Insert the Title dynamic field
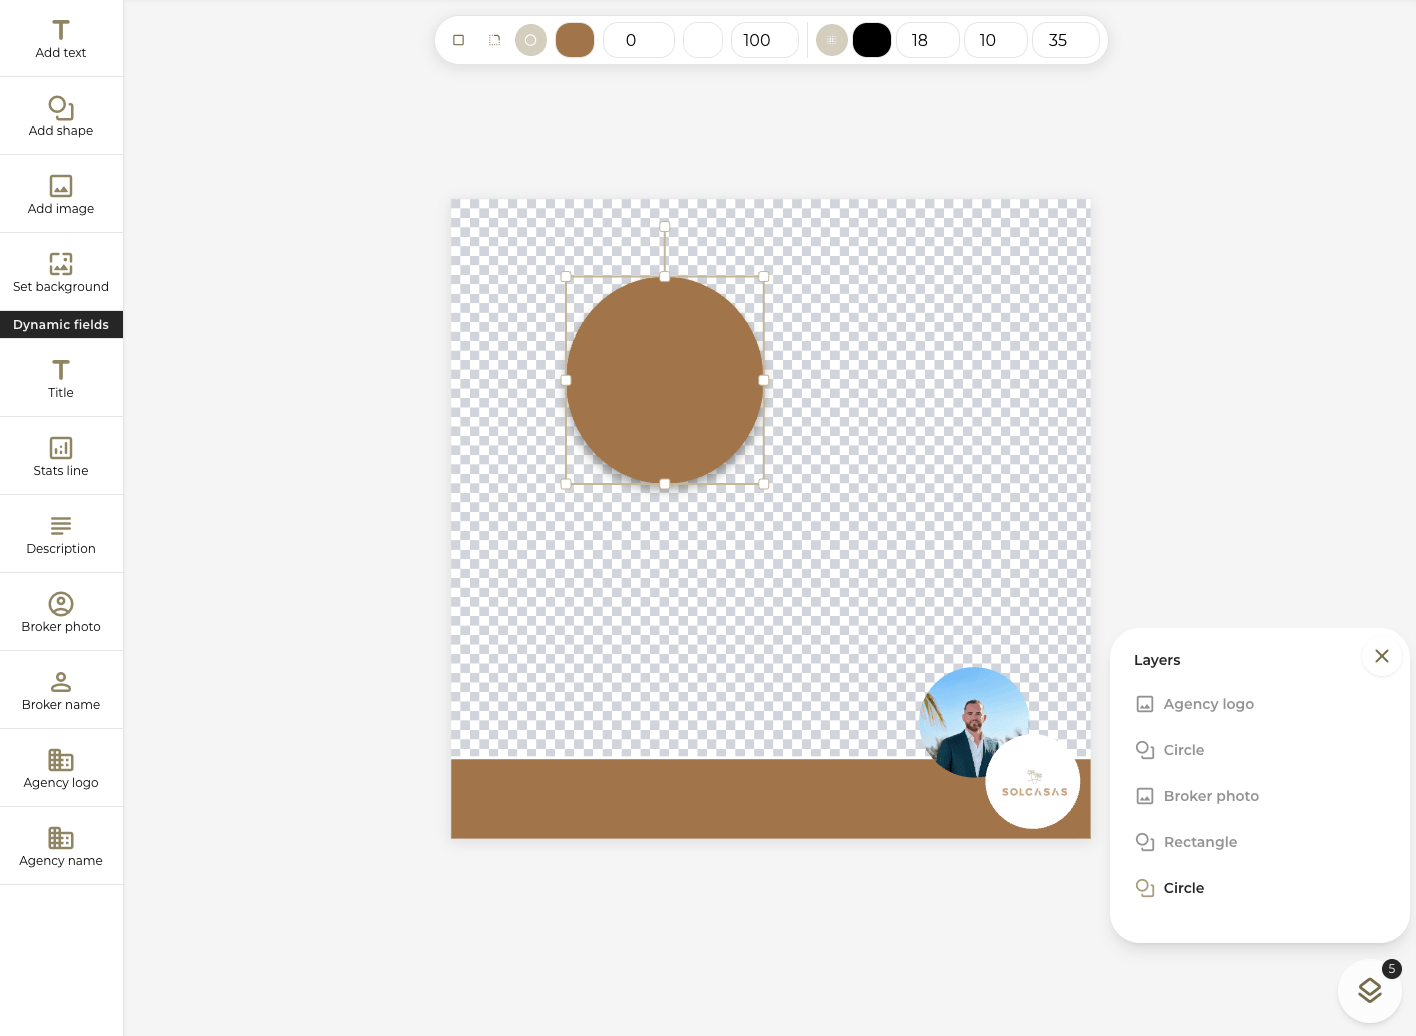 pyautogui.click(x=61, y=378)
